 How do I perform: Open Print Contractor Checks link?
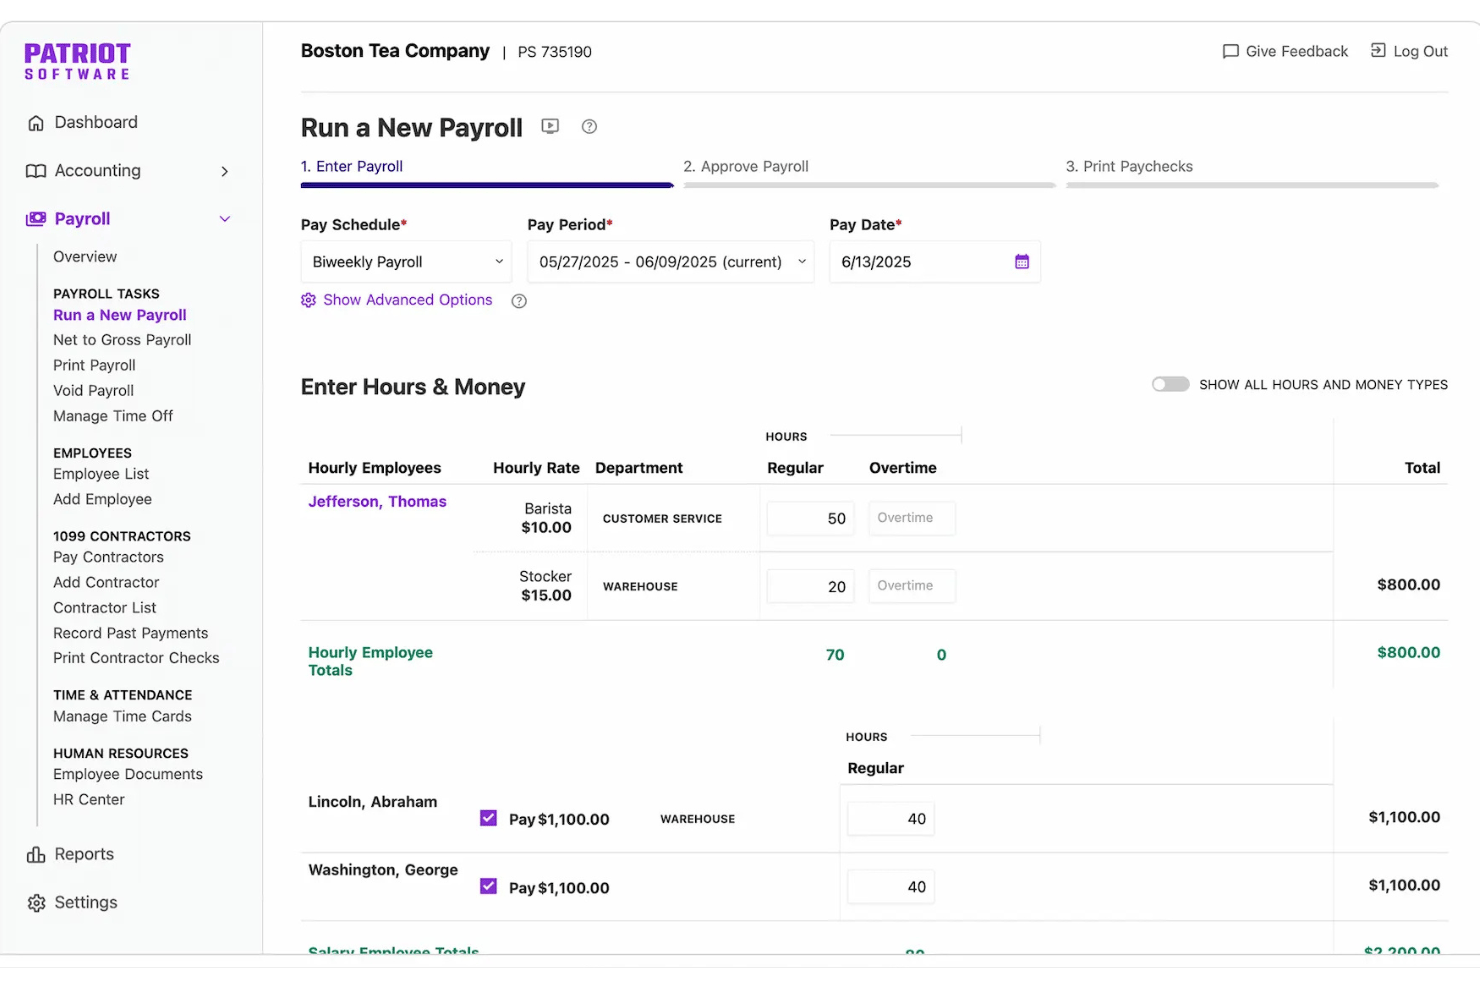136,658
